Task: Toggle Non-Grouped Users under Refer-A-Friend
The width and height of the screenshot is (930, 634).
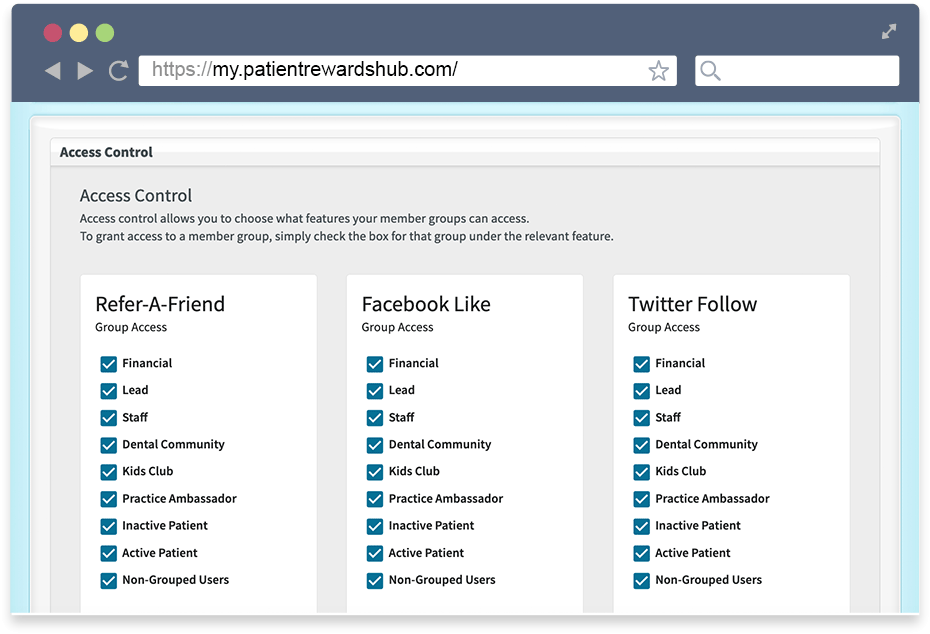Action: coord(109,581)
